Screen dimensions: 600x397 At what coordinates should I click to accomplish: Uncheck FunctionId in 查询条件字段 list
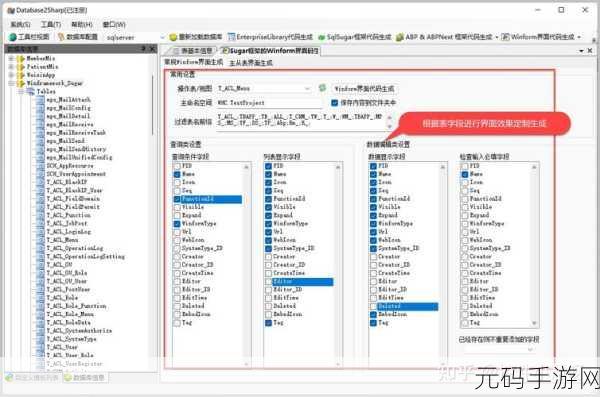coord(177,199)
